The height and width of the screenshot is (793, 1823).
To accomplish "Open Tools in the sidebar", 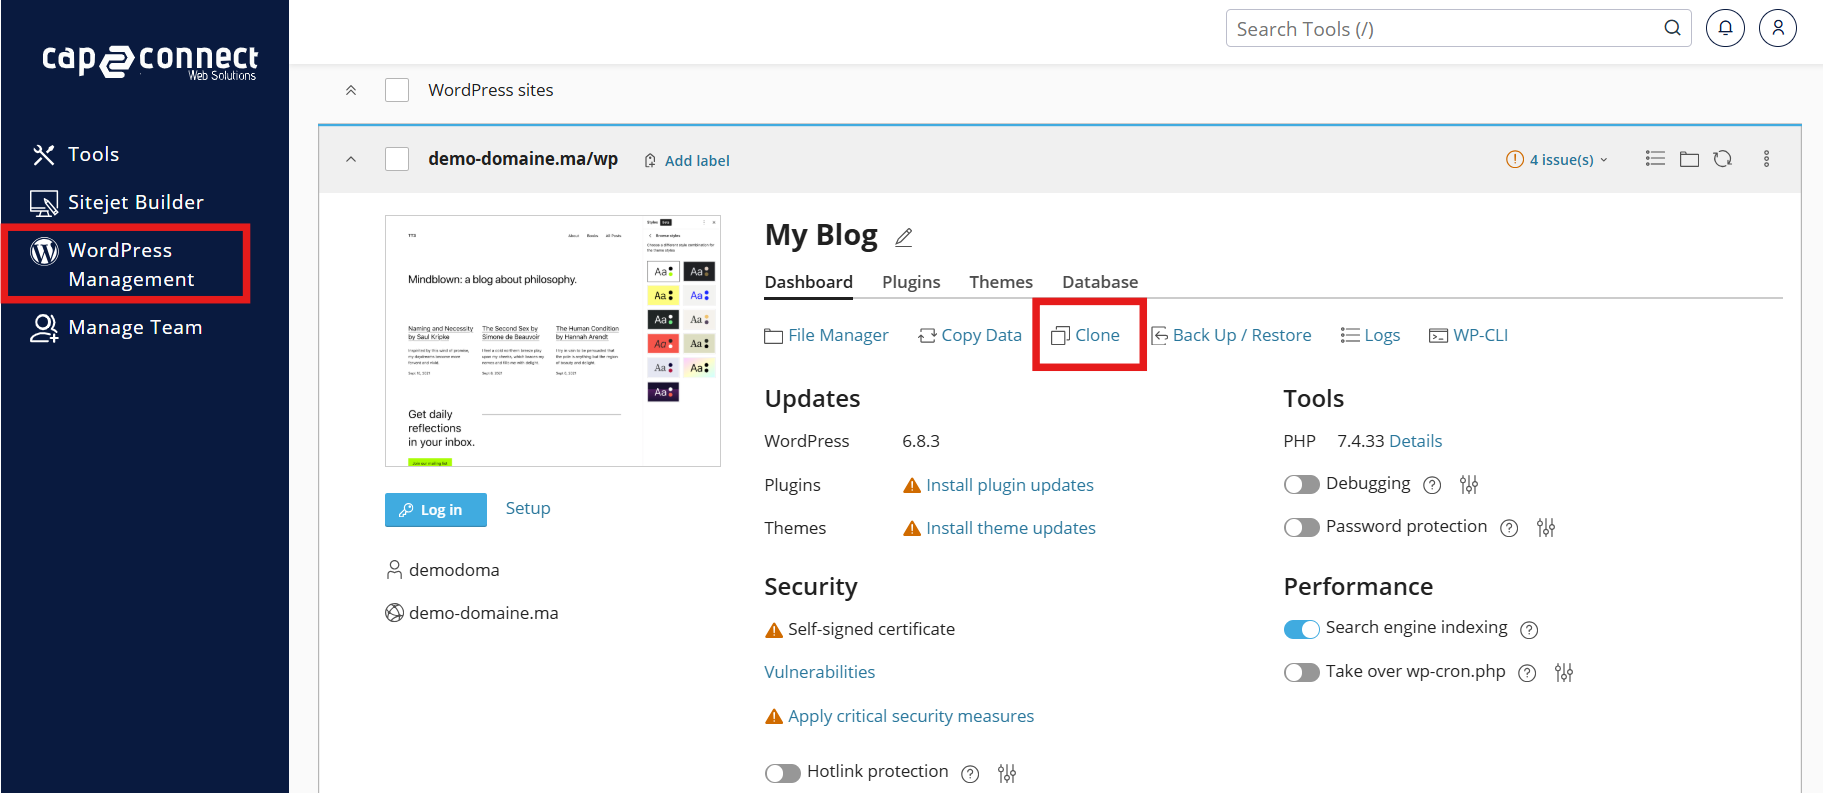I will (93, 154).
